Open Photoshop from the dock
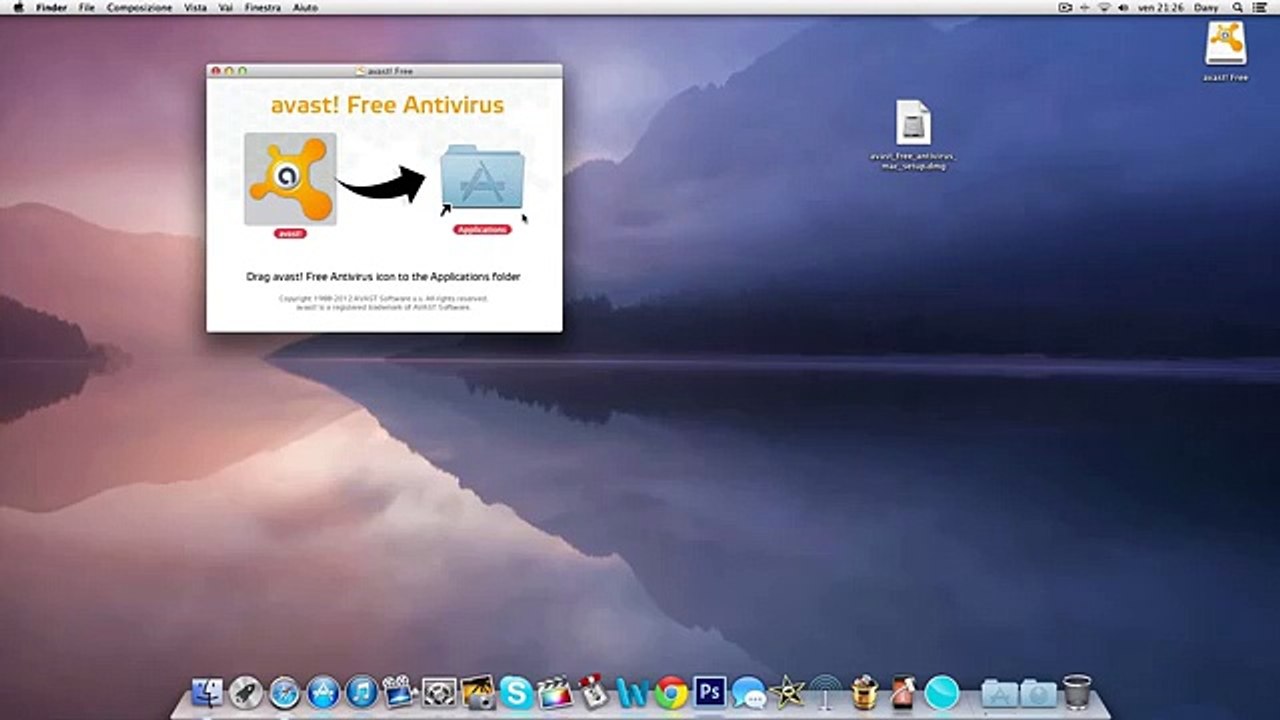The width and height of the screenshot is (1280, 720). click(x=710, y=692)
